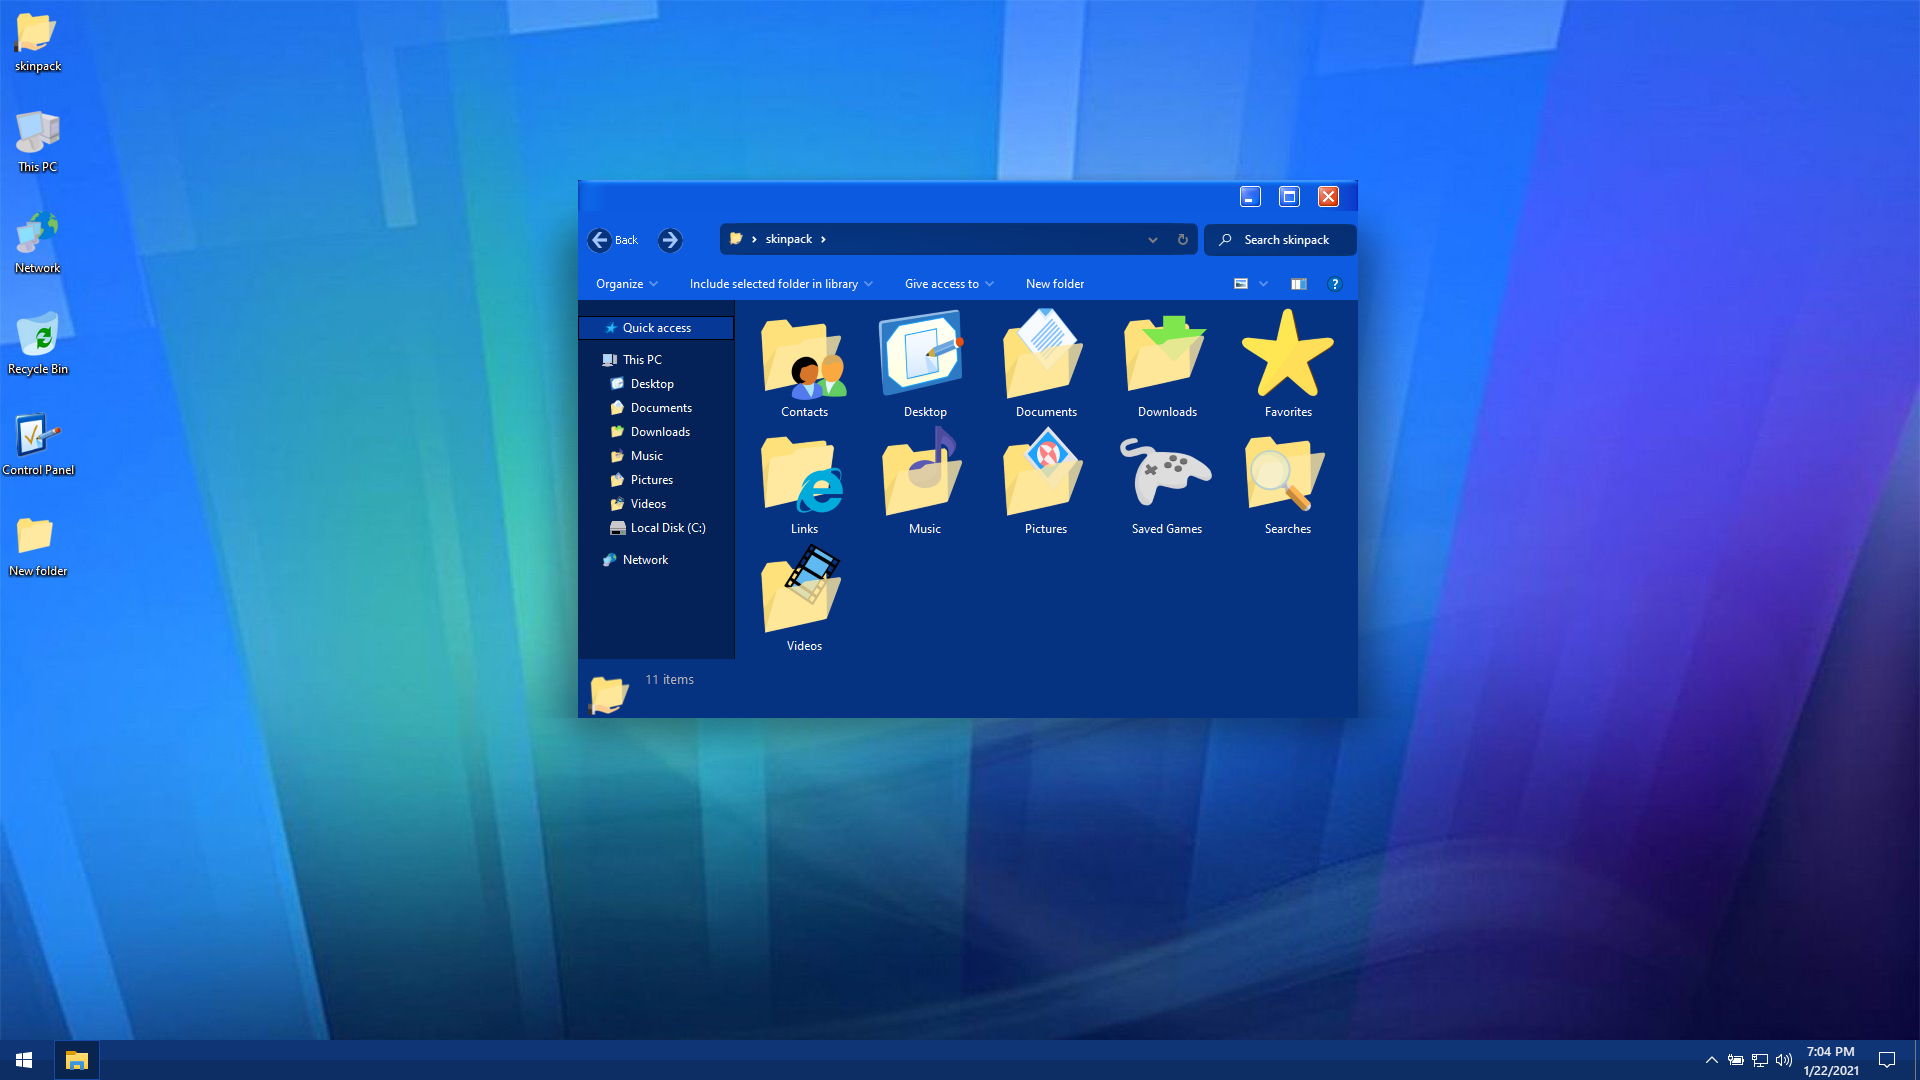The width and height of the screenshot is (1920, 1080).
Task: Open the address bar history dropdown
Action: click(1152, 240)
